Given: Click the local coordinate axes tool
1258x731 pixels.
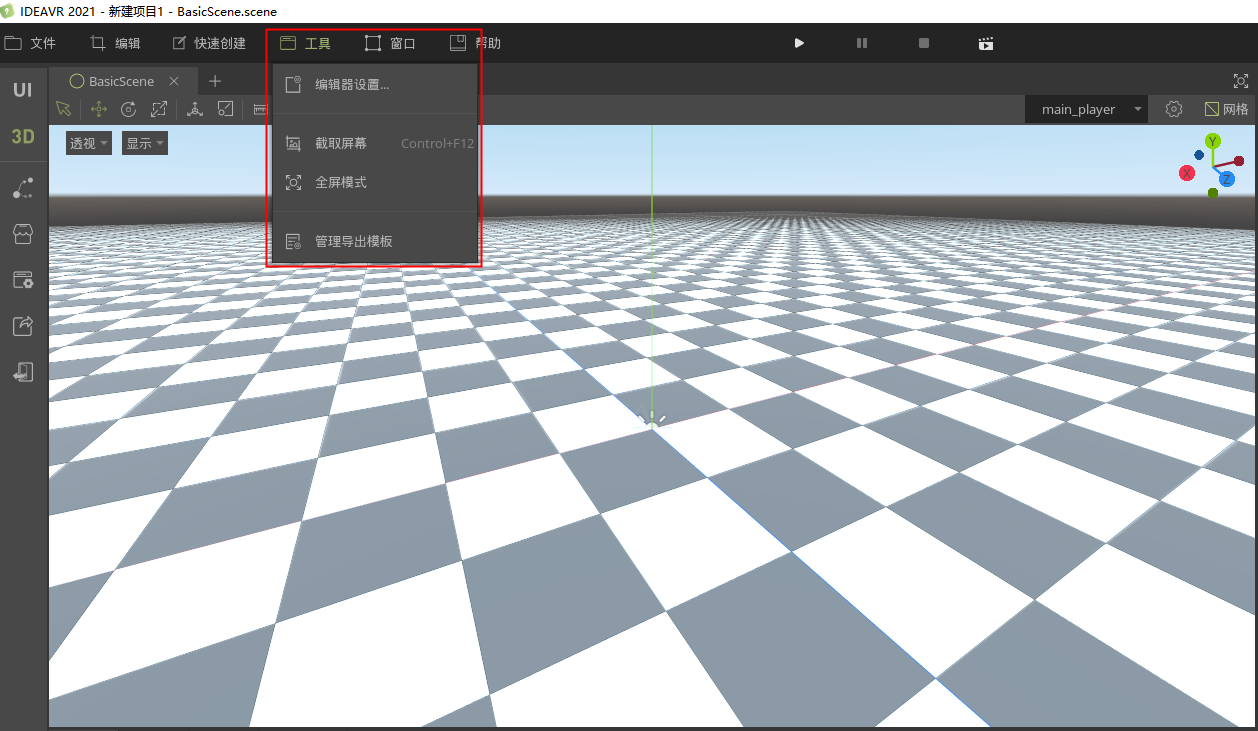Looking at the screenshot, I should pyautogui.click(x=195, y=109).
